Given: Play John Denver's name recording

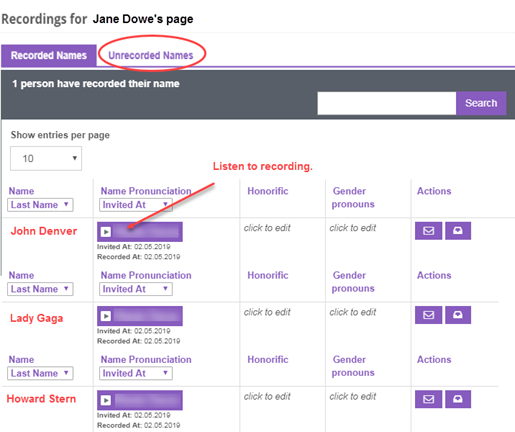Looking at the screenshot, I should (x=106, y=232).
